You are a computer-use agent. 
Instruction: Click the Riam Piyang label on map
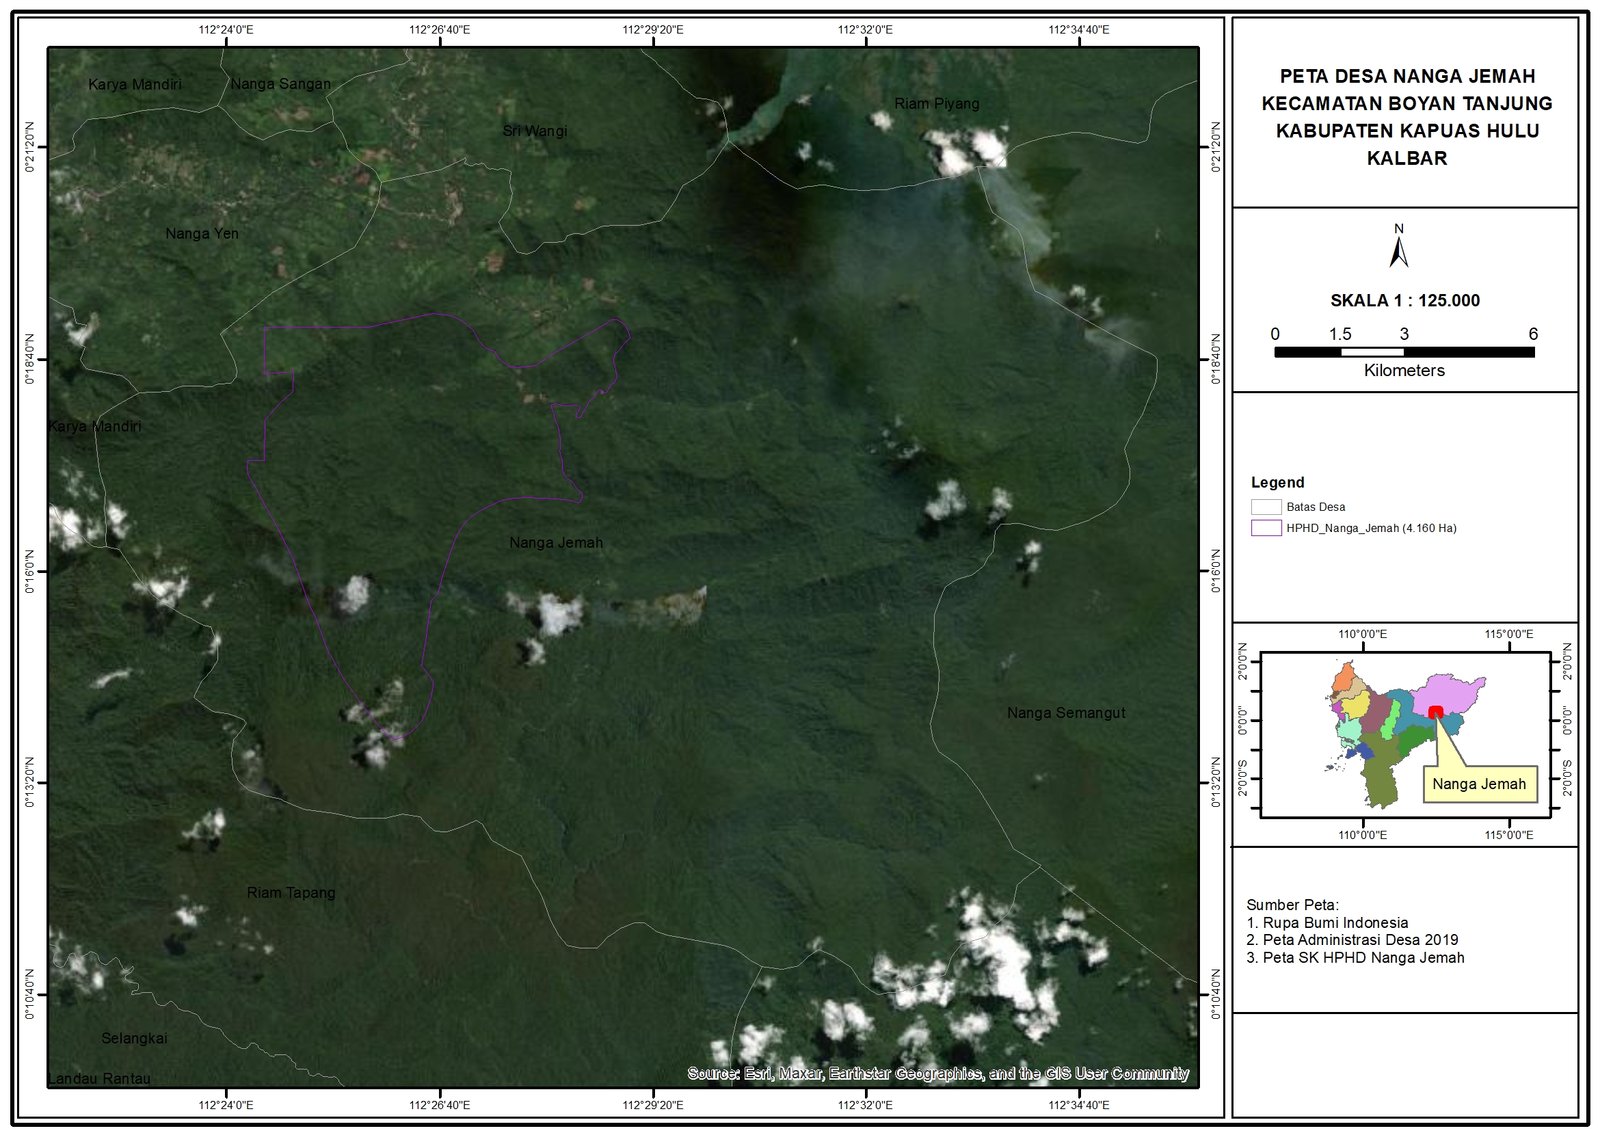[x=937, y=104]
